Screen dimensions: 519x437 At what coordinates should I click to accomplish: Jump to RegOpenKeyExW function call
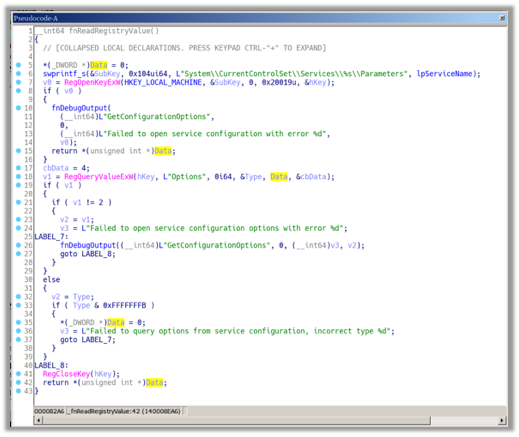[92, 82]
